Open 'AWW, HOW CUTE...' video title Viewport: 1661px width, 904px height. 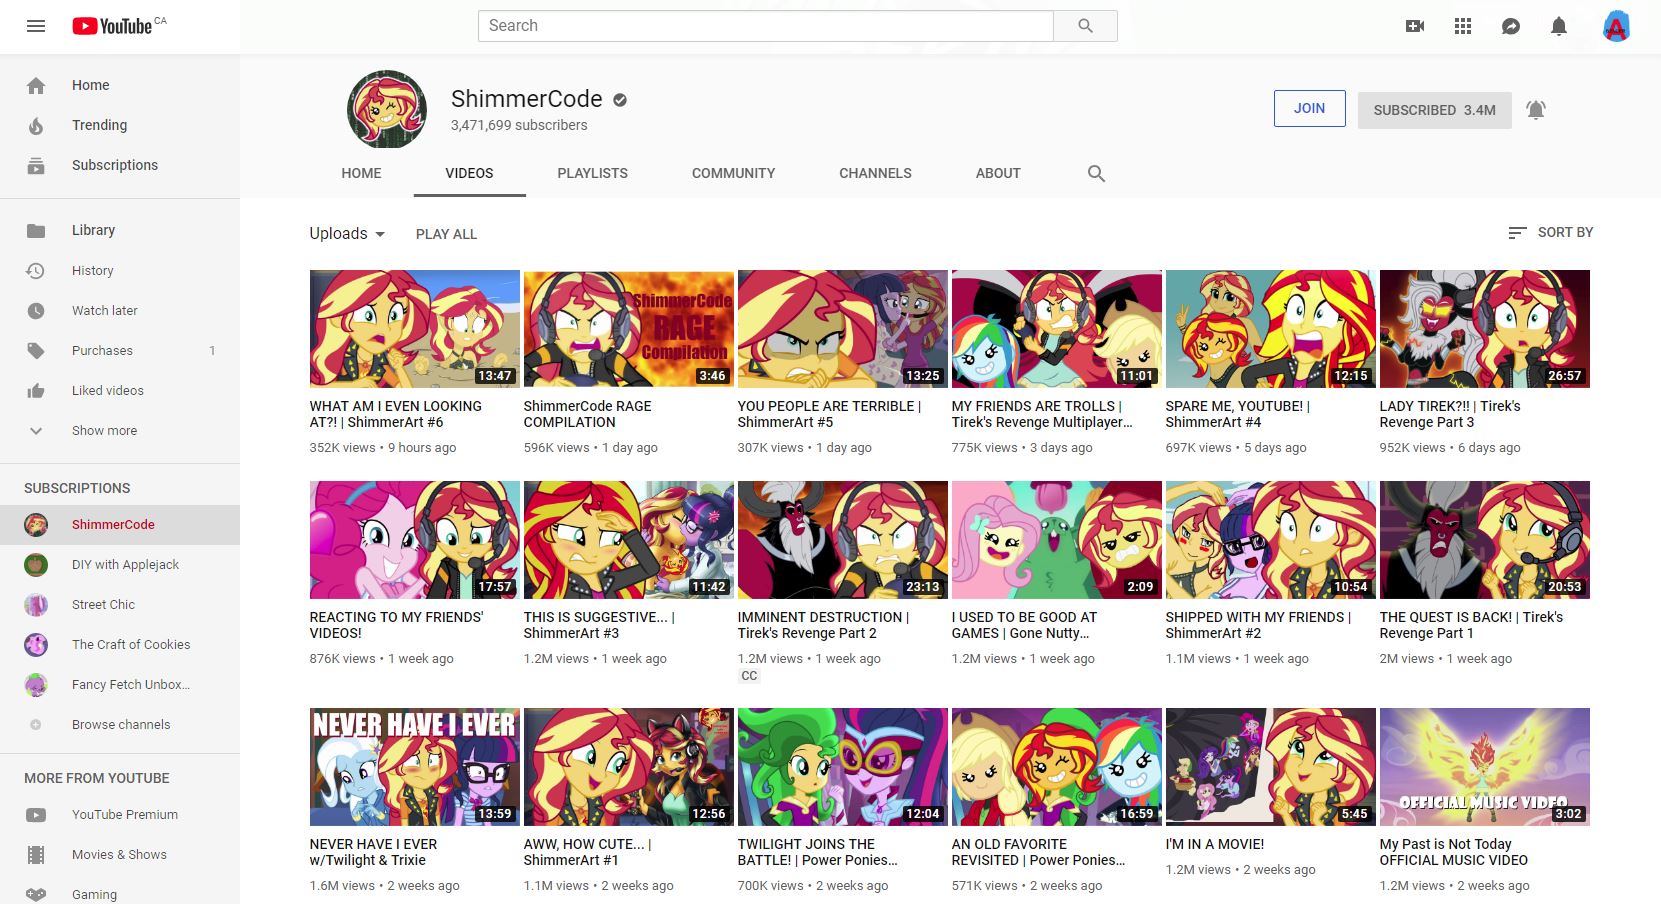pyautogui.click(x=588, y=852)
